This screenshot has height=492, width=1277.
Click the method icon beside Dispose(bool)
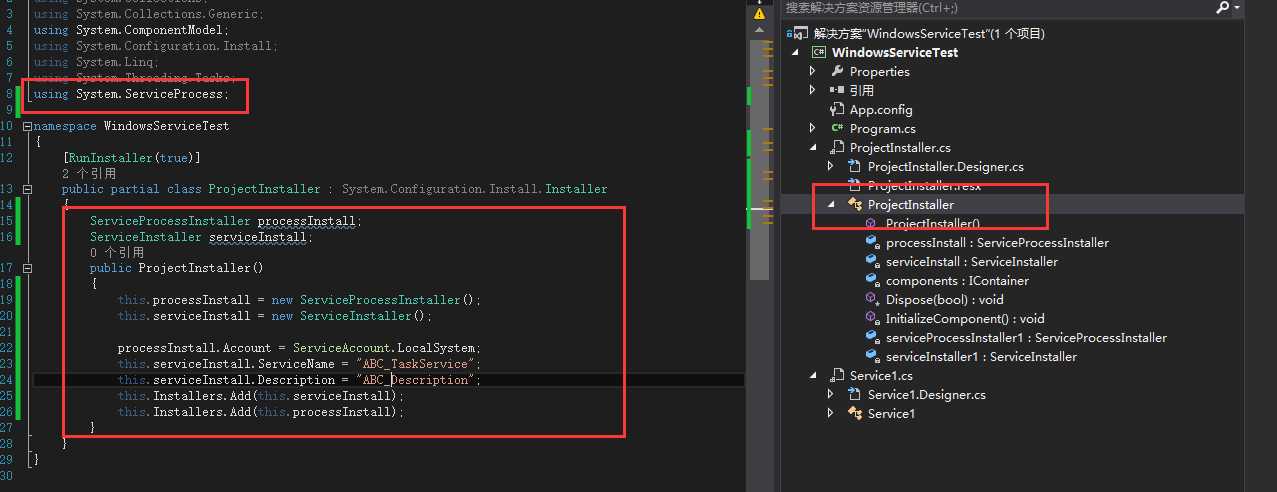(x=873, y=299)
